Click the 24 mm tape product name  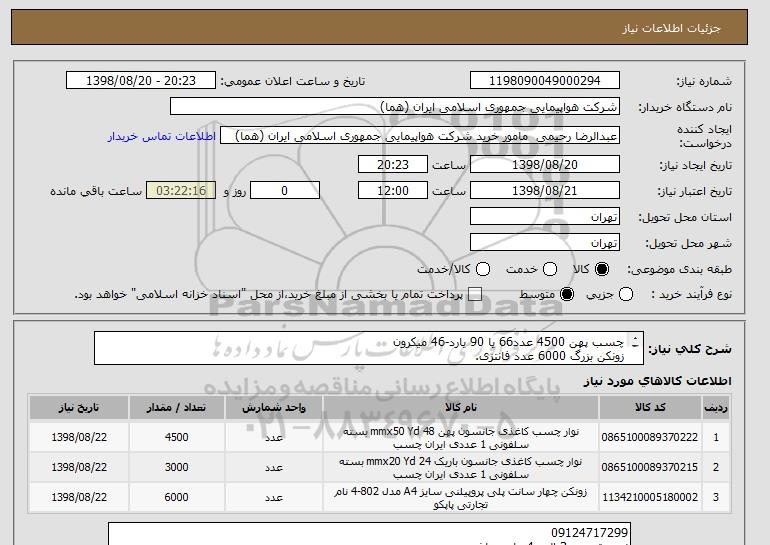(461, 468)
